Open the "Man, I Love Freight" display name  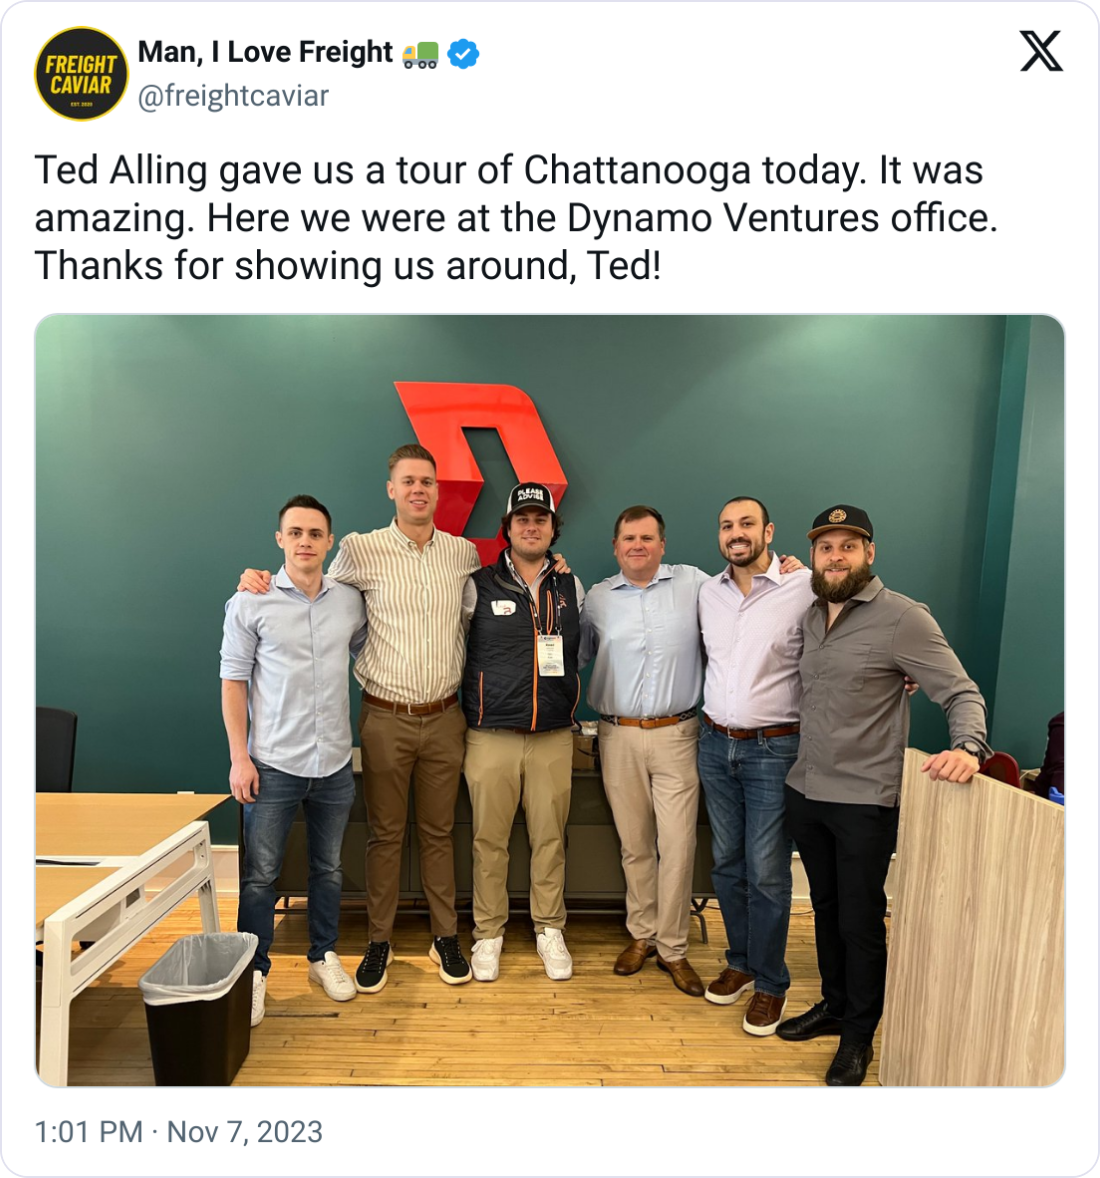(x=265, y=53)
